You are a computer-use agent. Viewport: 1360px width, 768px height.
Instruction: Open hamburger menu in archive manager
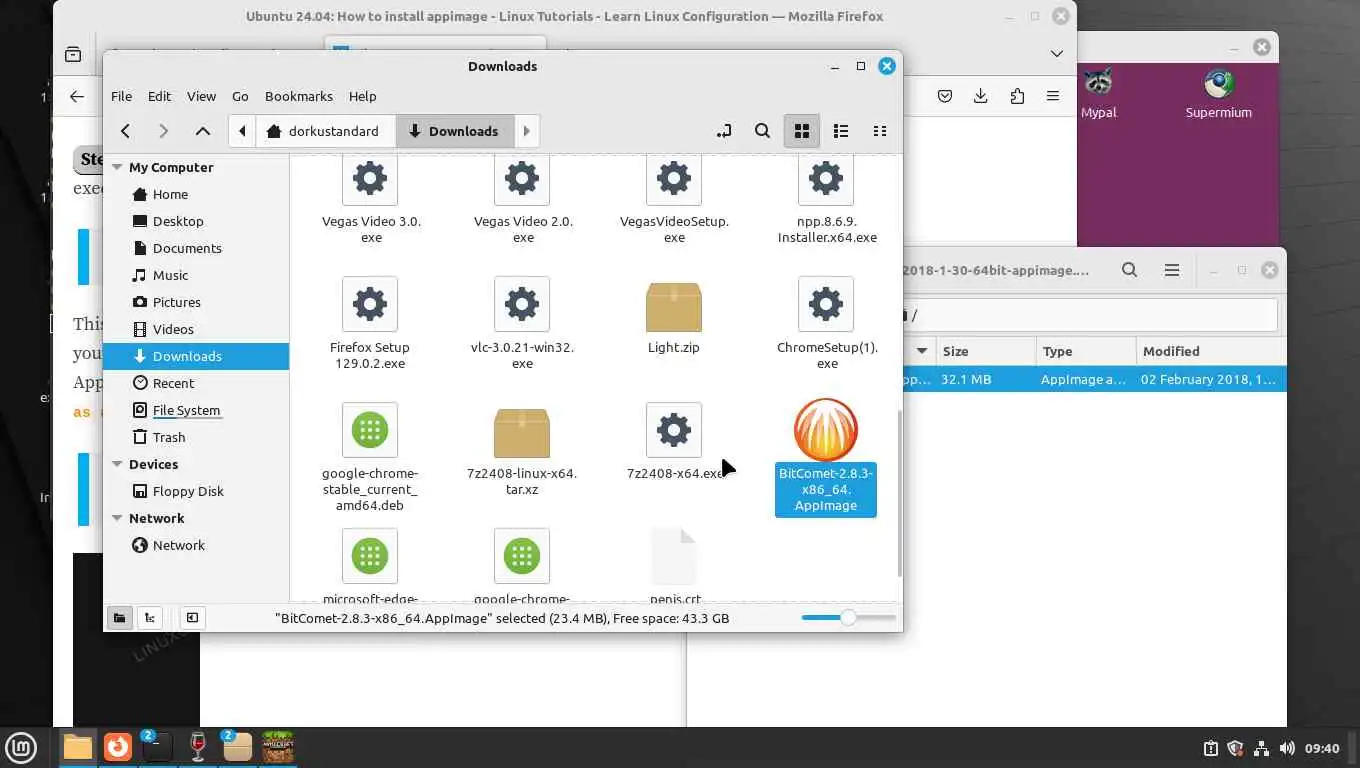(1172, 270)
